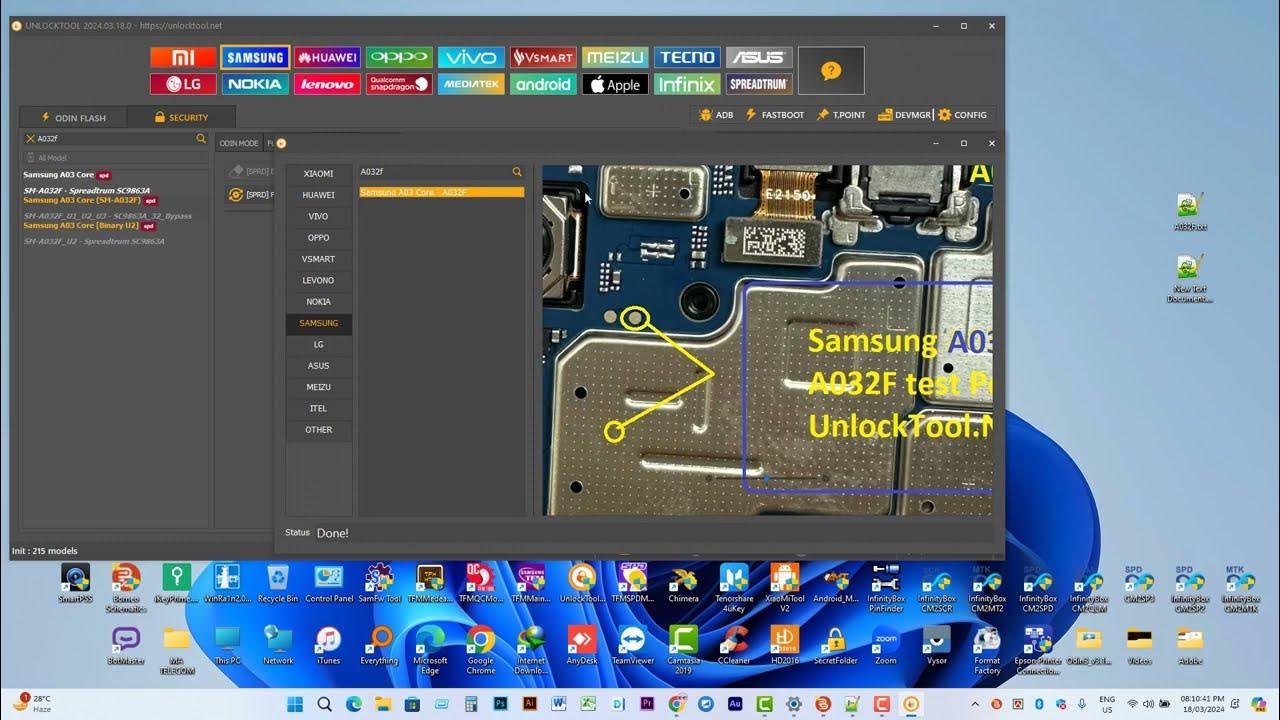Select Samsung A03 Core (SM-A032F) entry
The height and width of the screenshot is (720, 1280).
(x=89, y=200)
